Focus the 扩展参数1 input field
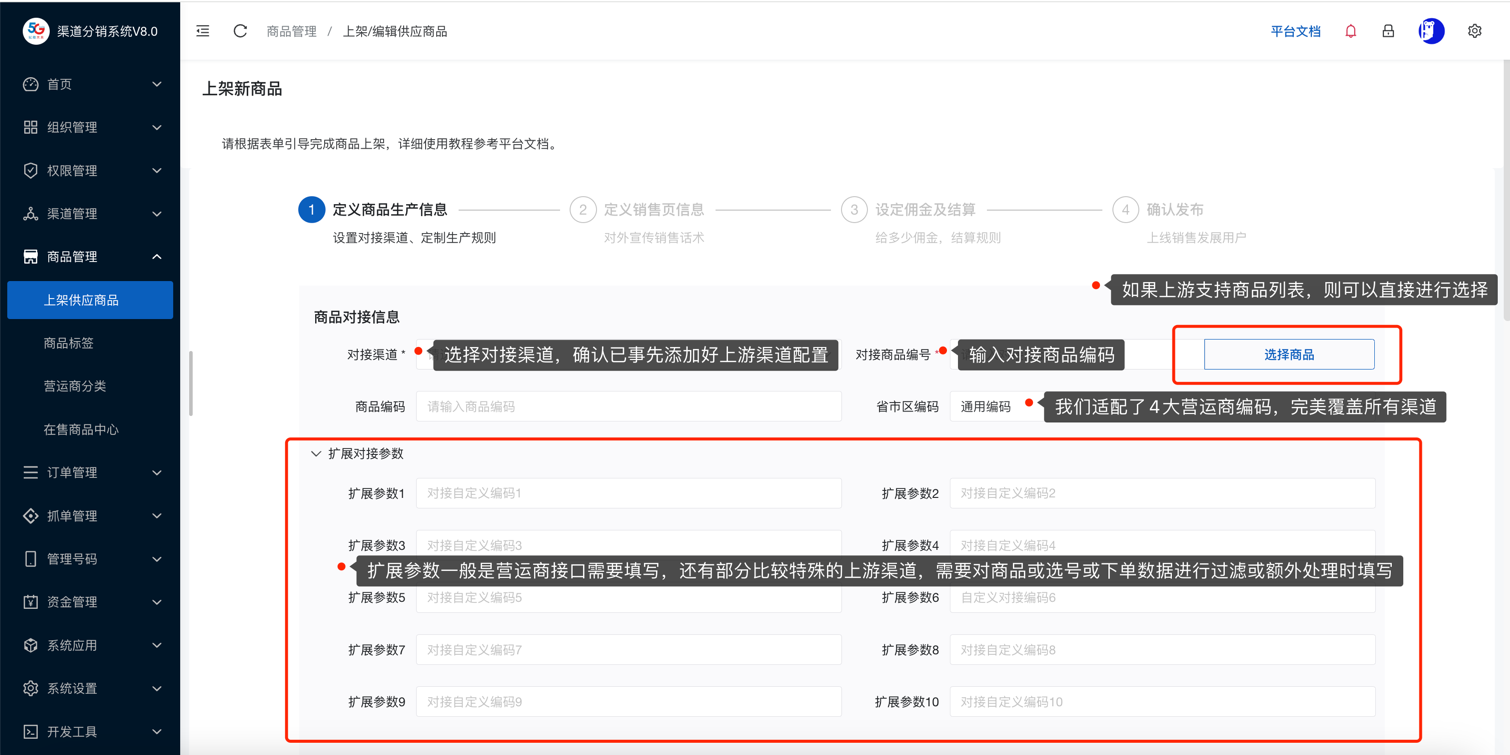Screen dimensions: 1510x755 point(628,493)
